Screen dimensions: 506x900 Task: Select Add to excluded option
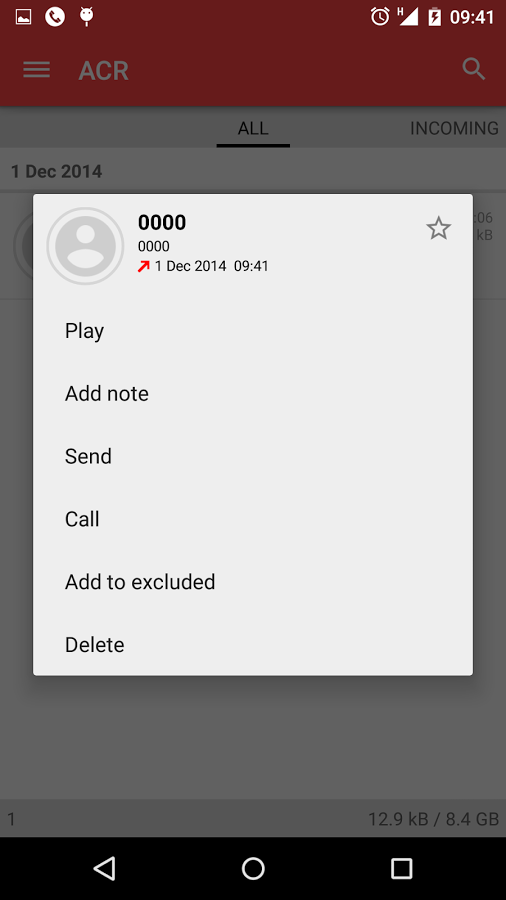click(x=253, y=582)
